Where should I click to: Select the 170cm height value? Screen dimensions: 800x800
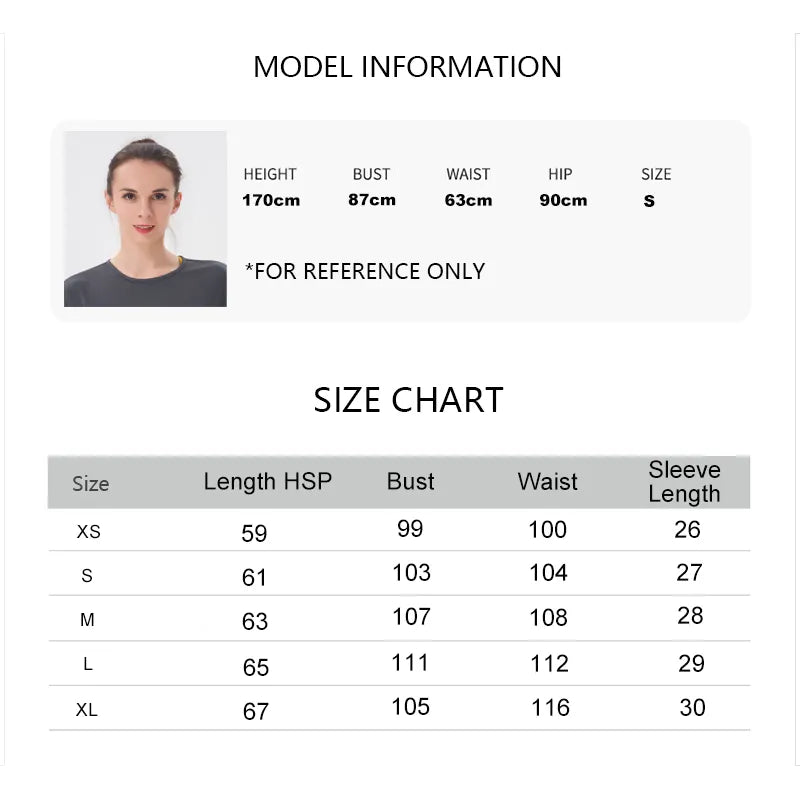271,200
